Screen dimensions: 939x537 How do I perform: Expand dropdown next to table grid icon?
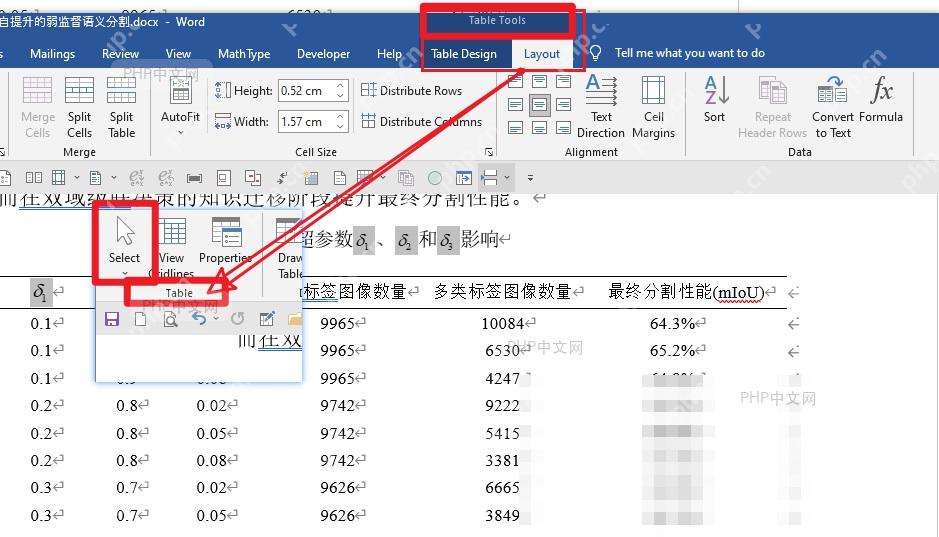tap(77, 178)
